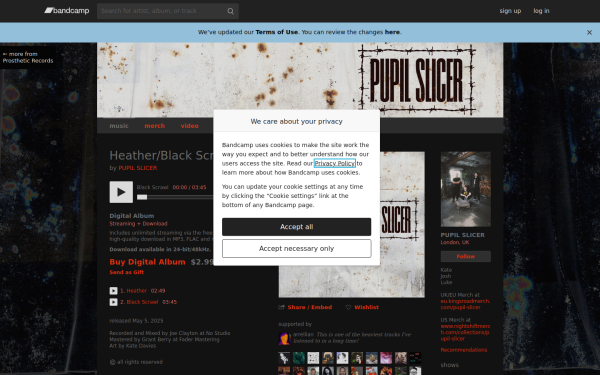Open the band photo thumbnail
The width and height of the screenshot is (600, 375).
466,189
